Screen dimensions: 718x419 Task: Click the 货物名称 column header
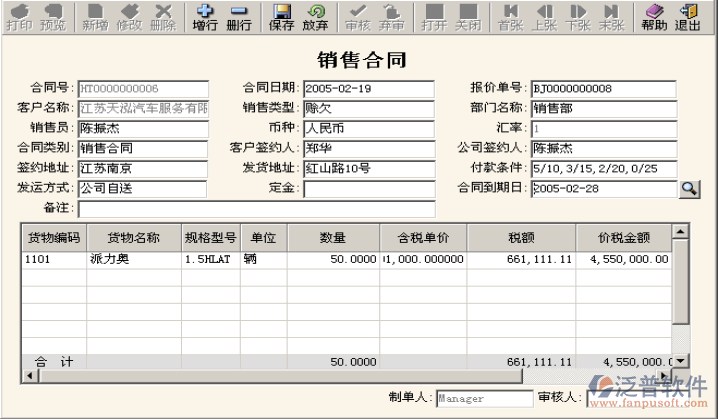[133, 238]
